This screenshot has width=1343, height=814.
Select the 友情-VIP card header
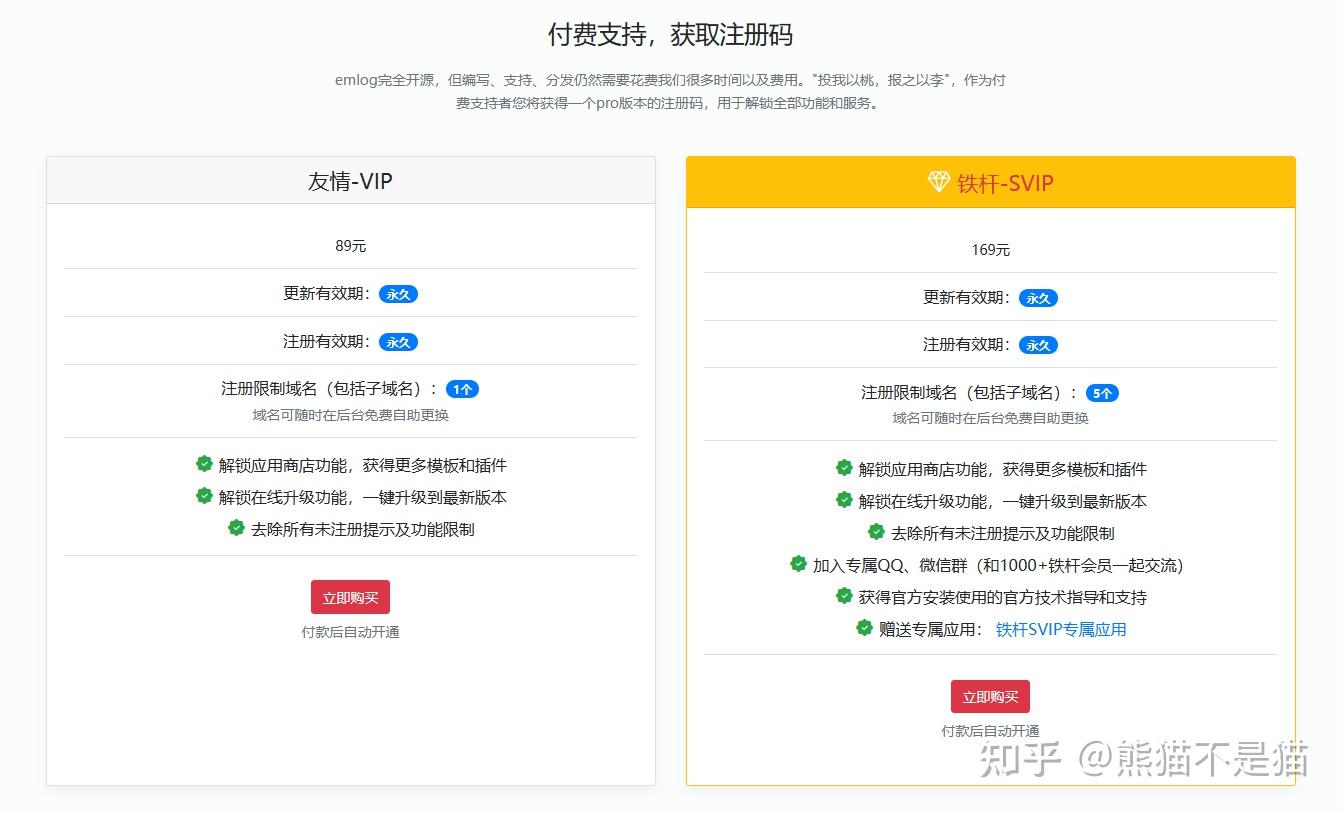[350, 181]
